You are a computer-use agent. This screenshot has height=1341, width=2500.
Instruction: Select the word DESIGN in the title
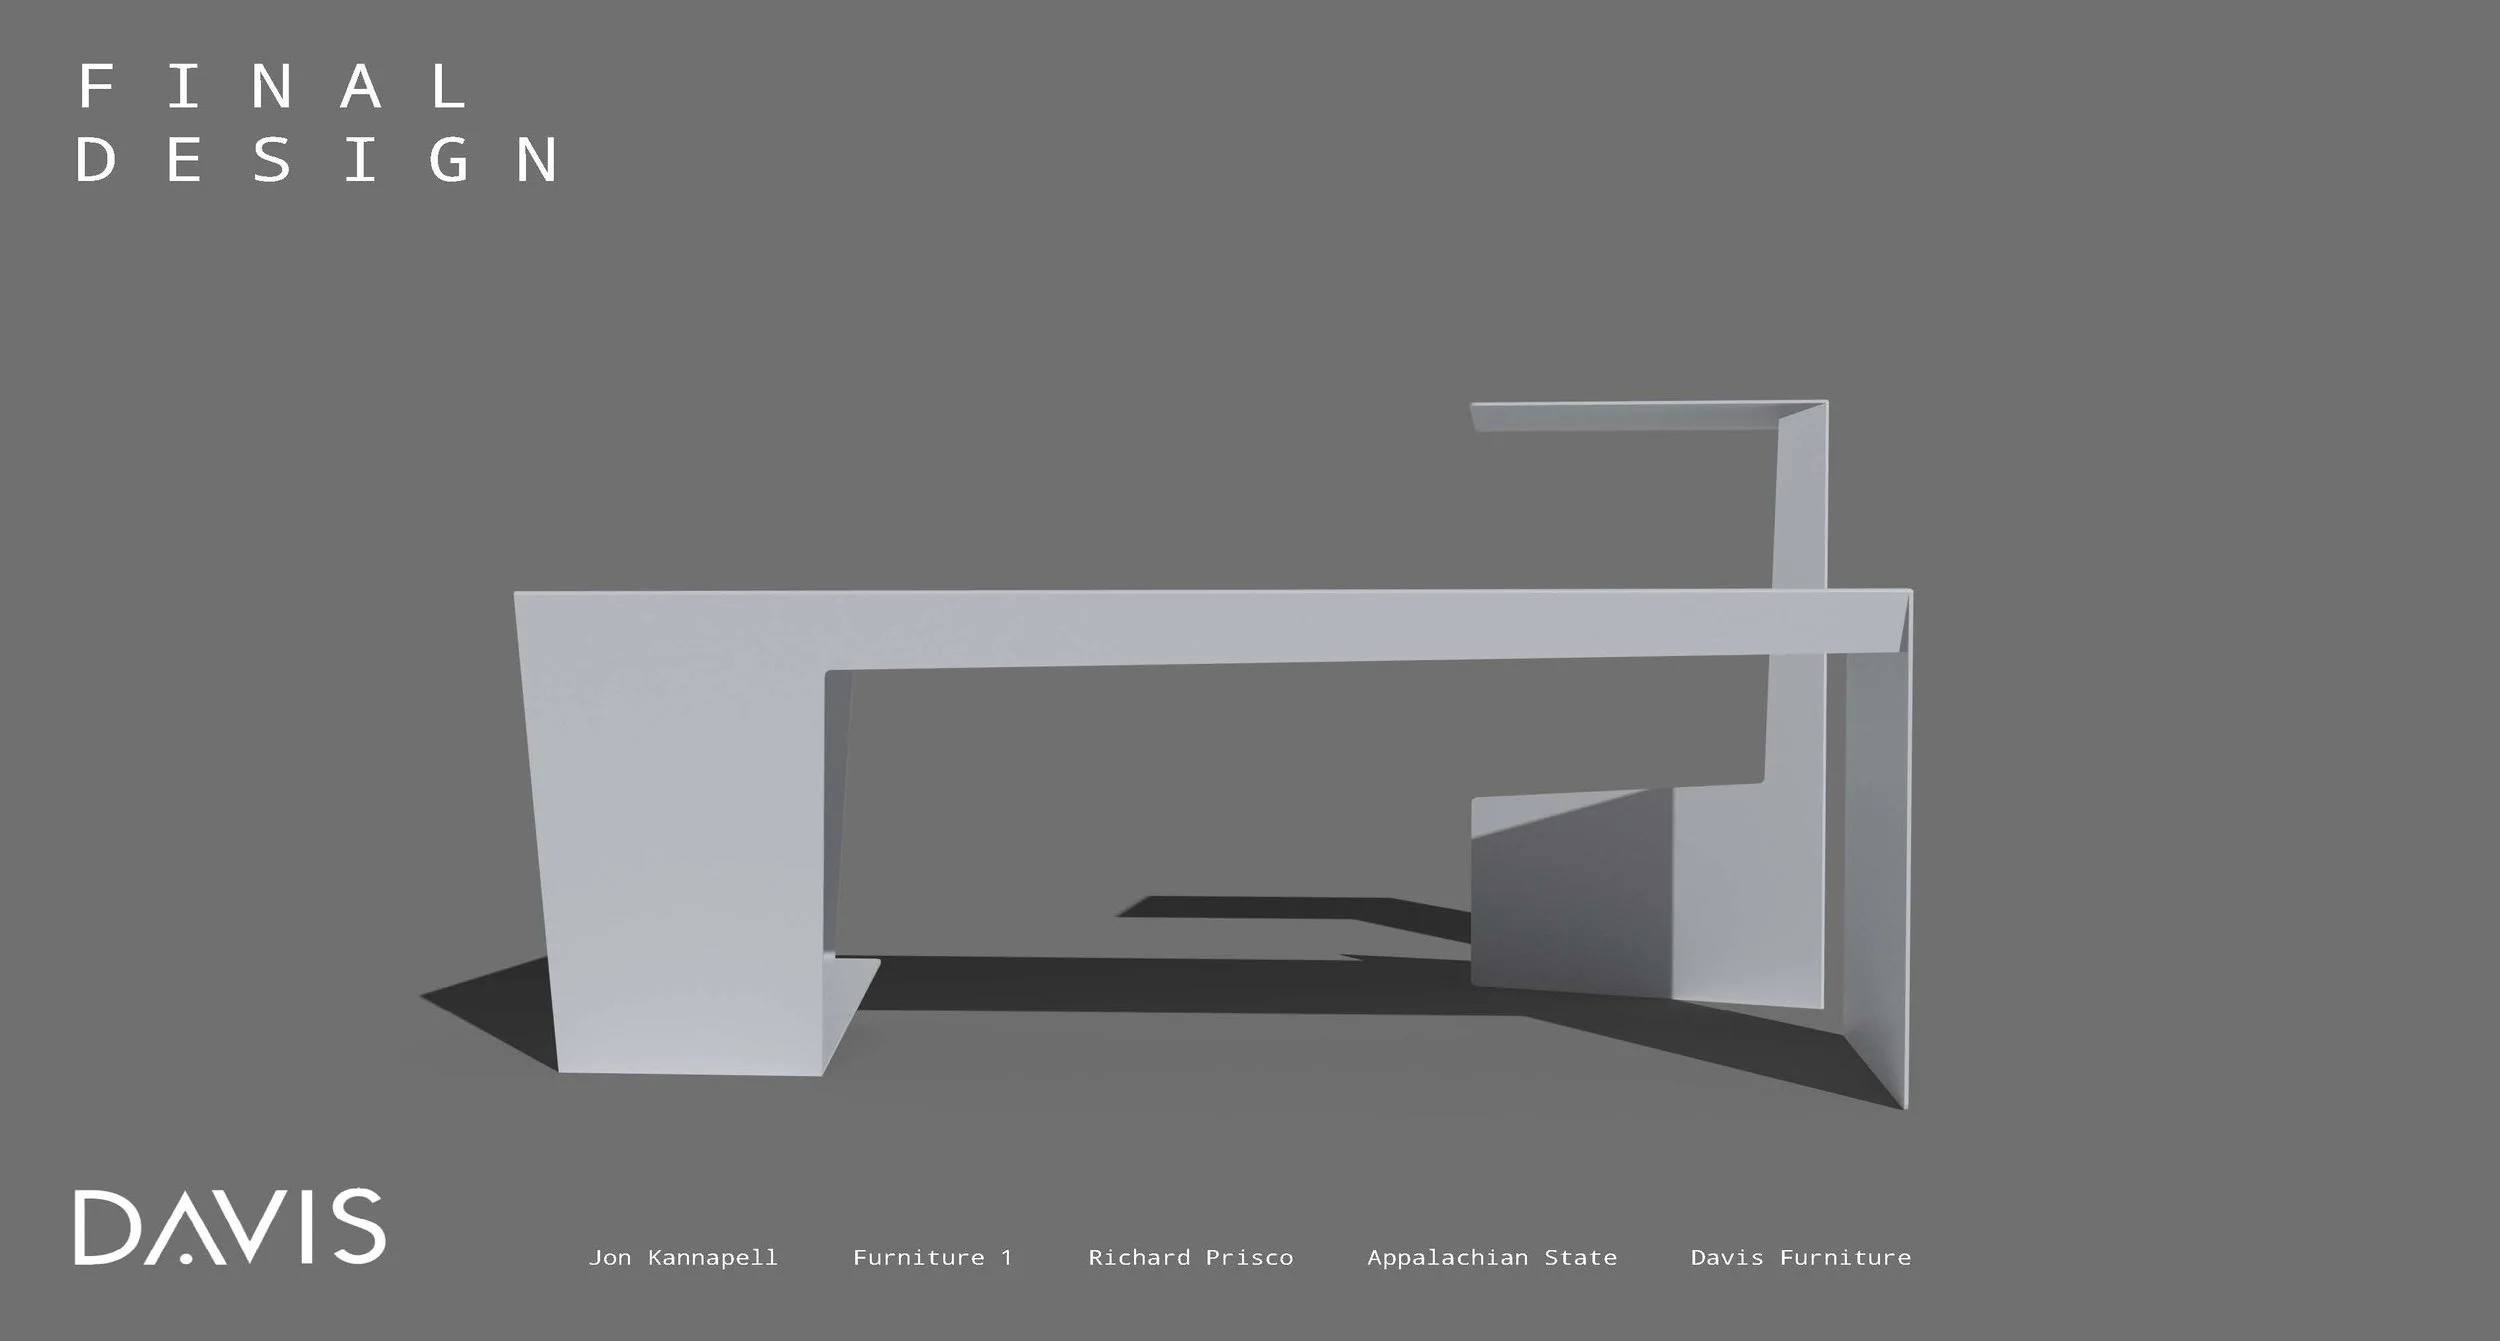[318, 159]
